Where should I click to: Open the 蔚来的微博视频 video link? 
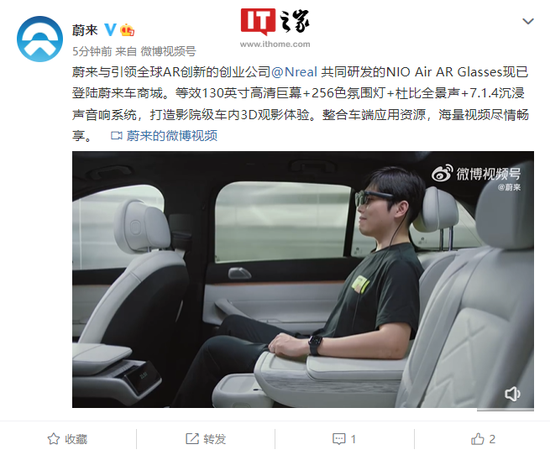(x=172, y=136)
